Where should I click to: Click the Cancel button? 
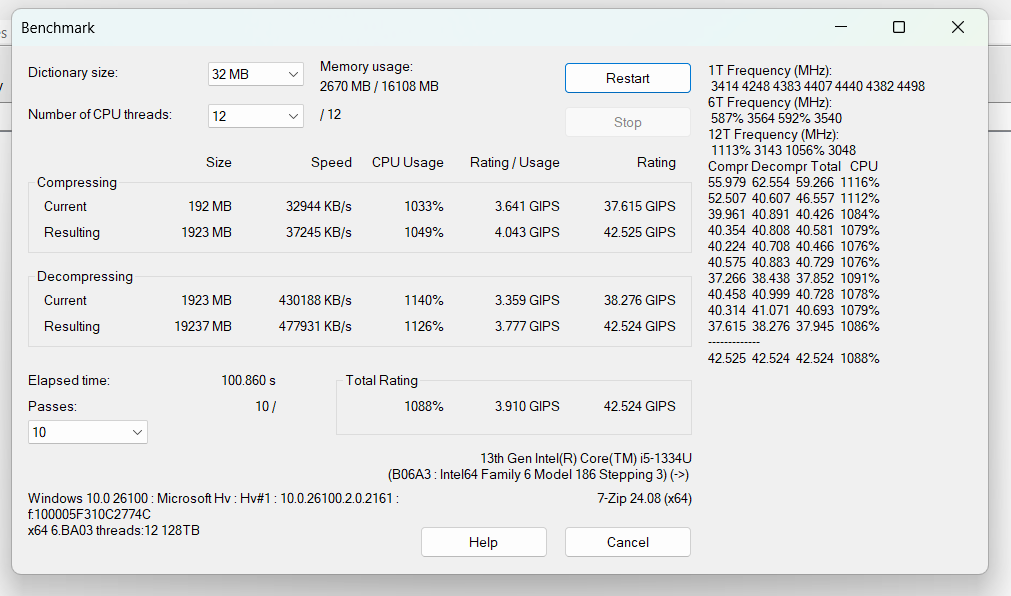tap(627, 542)
